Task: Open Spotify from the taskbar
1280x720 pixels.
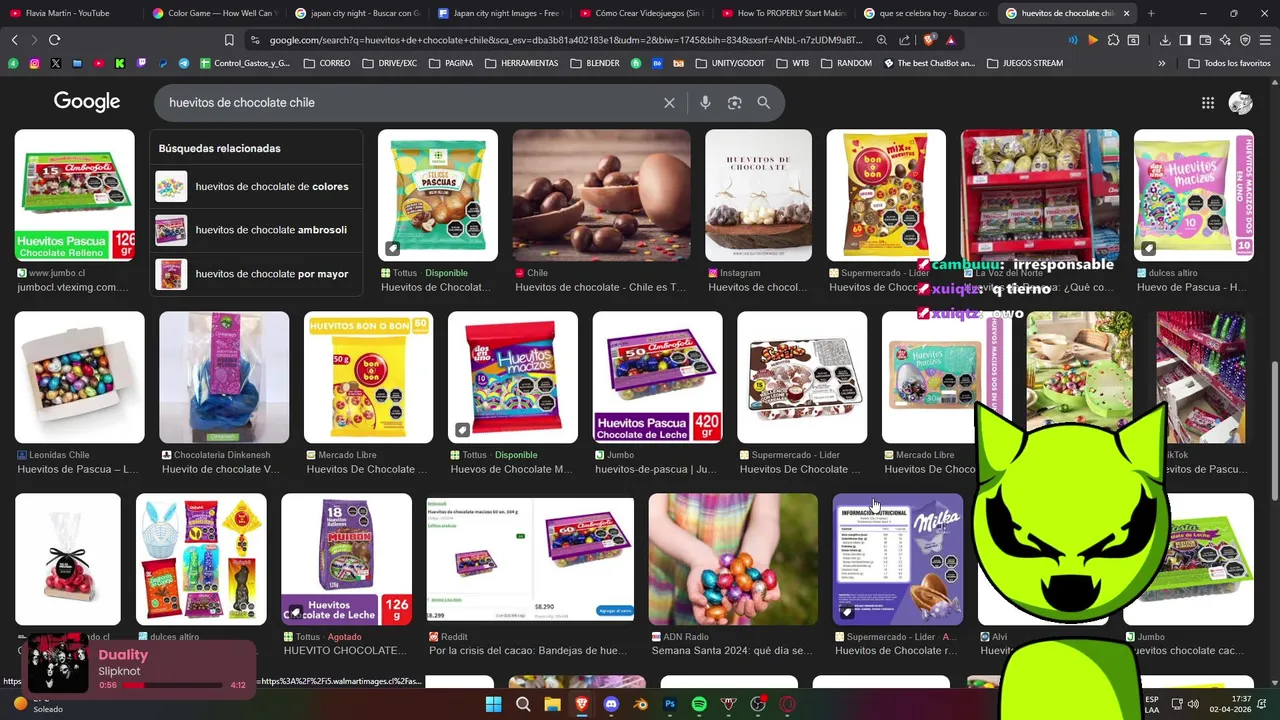Action: click(x=699, y=704)
